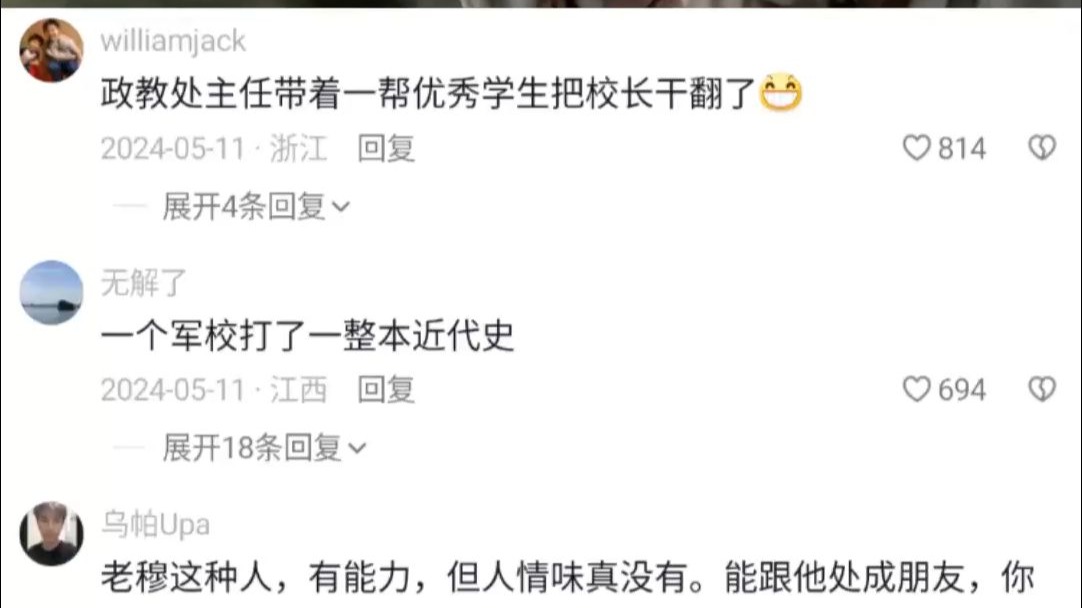Open the avatar of user 乌帕Upa
The width and height of the screenshot is (1082, 608).
coord(51,534)
